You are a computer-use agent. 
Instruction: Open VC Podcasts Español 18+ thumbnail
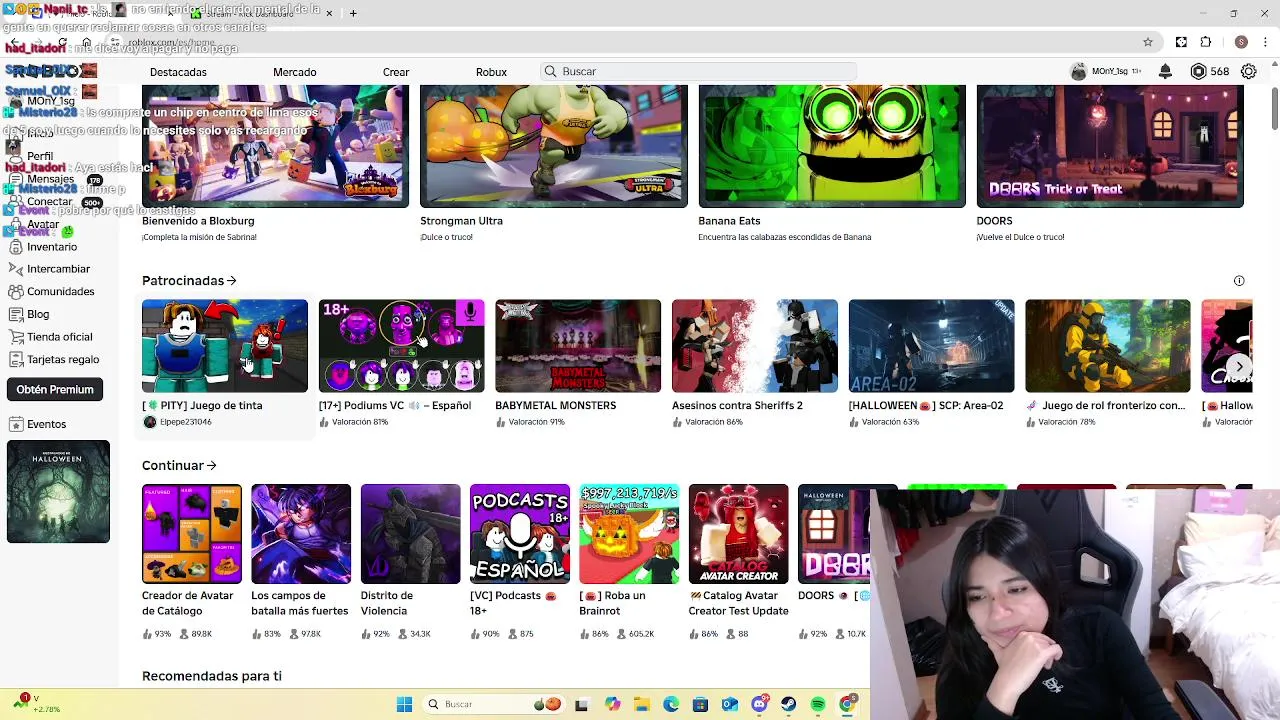point(520,534)
